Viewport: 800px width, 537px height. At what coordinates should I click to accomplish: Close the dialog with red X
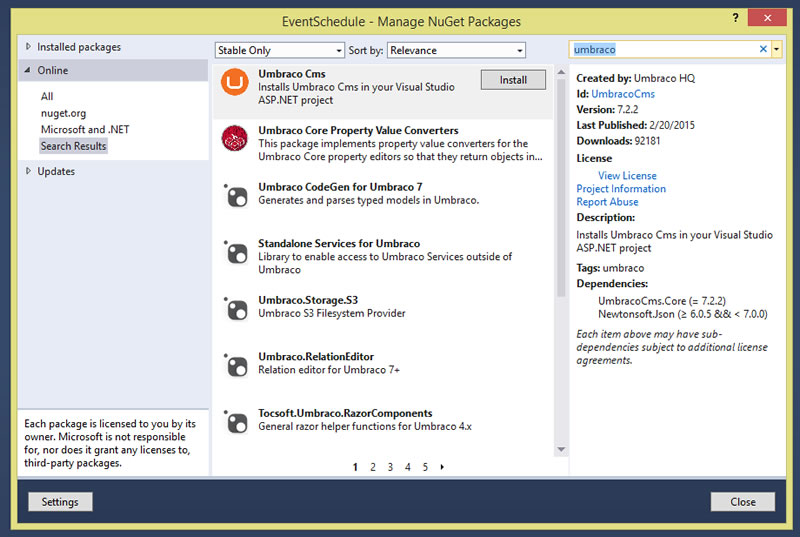tap(767, 18)
